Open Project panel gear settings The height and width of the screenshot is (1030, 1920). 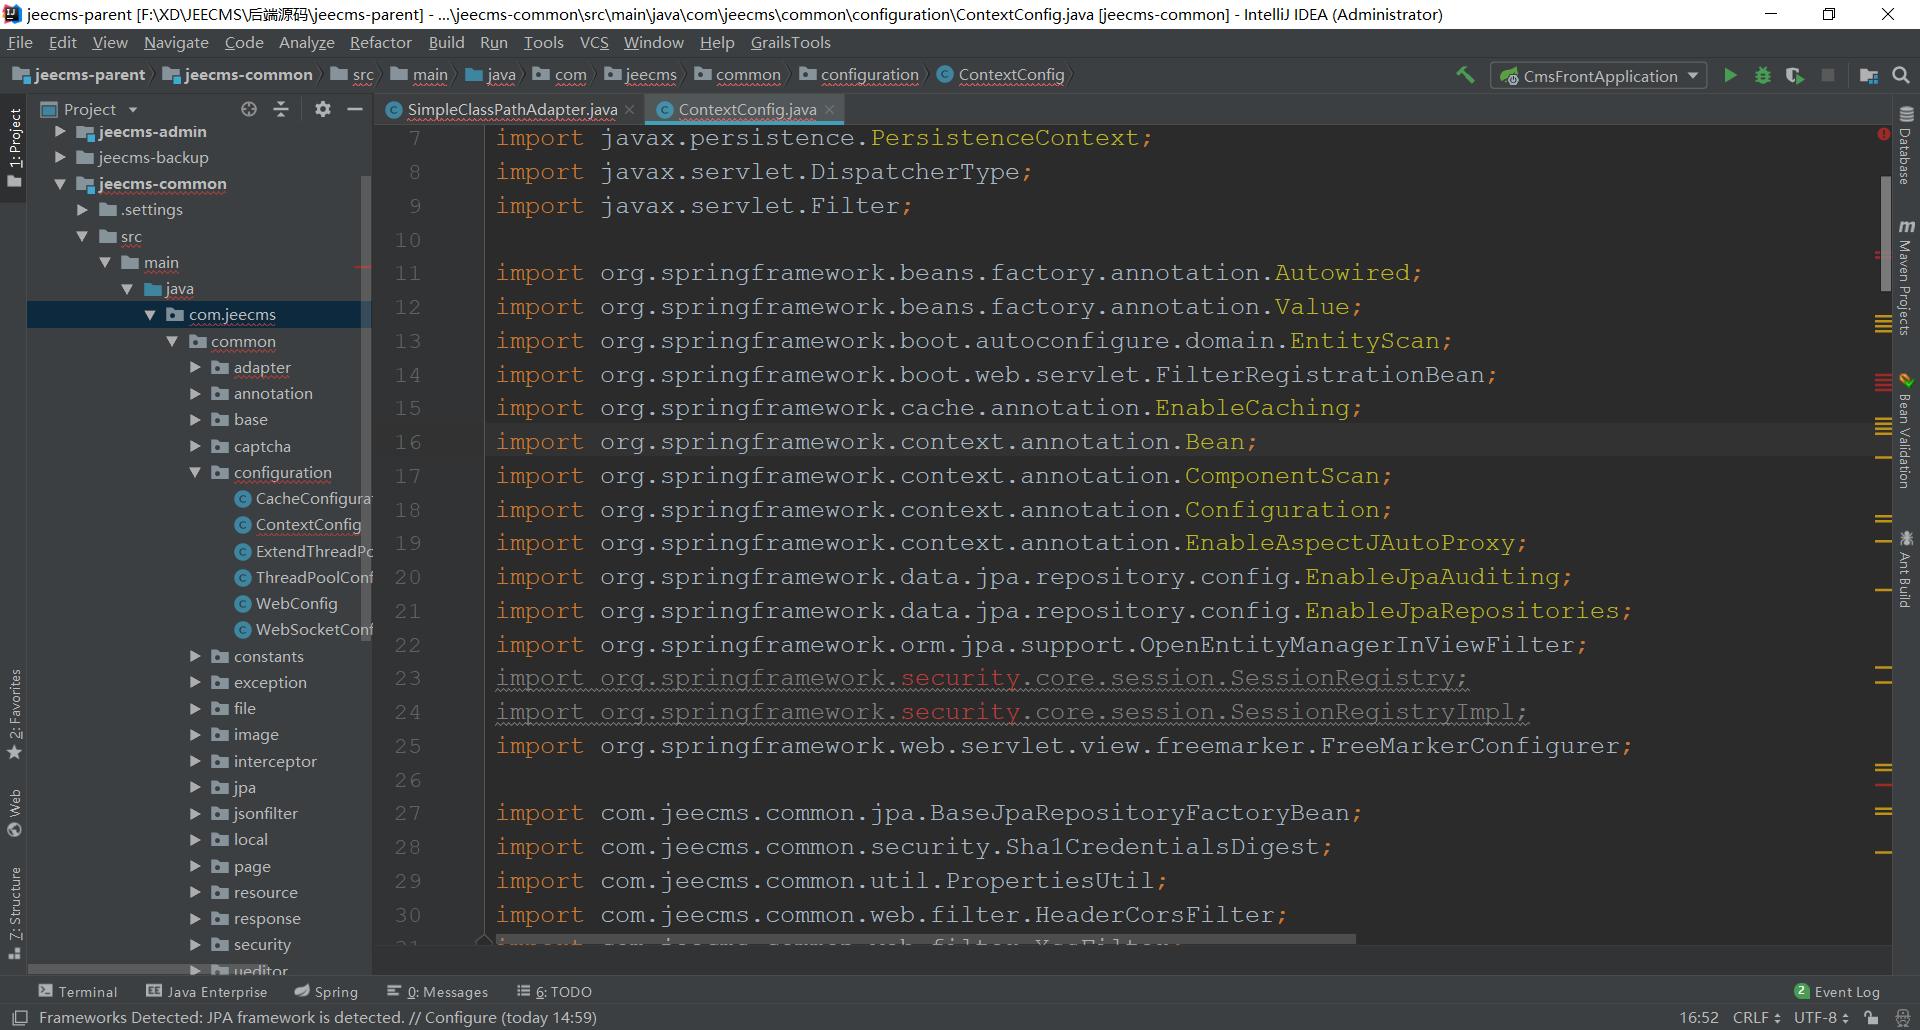pyautogui.click(x=322, y=109)
